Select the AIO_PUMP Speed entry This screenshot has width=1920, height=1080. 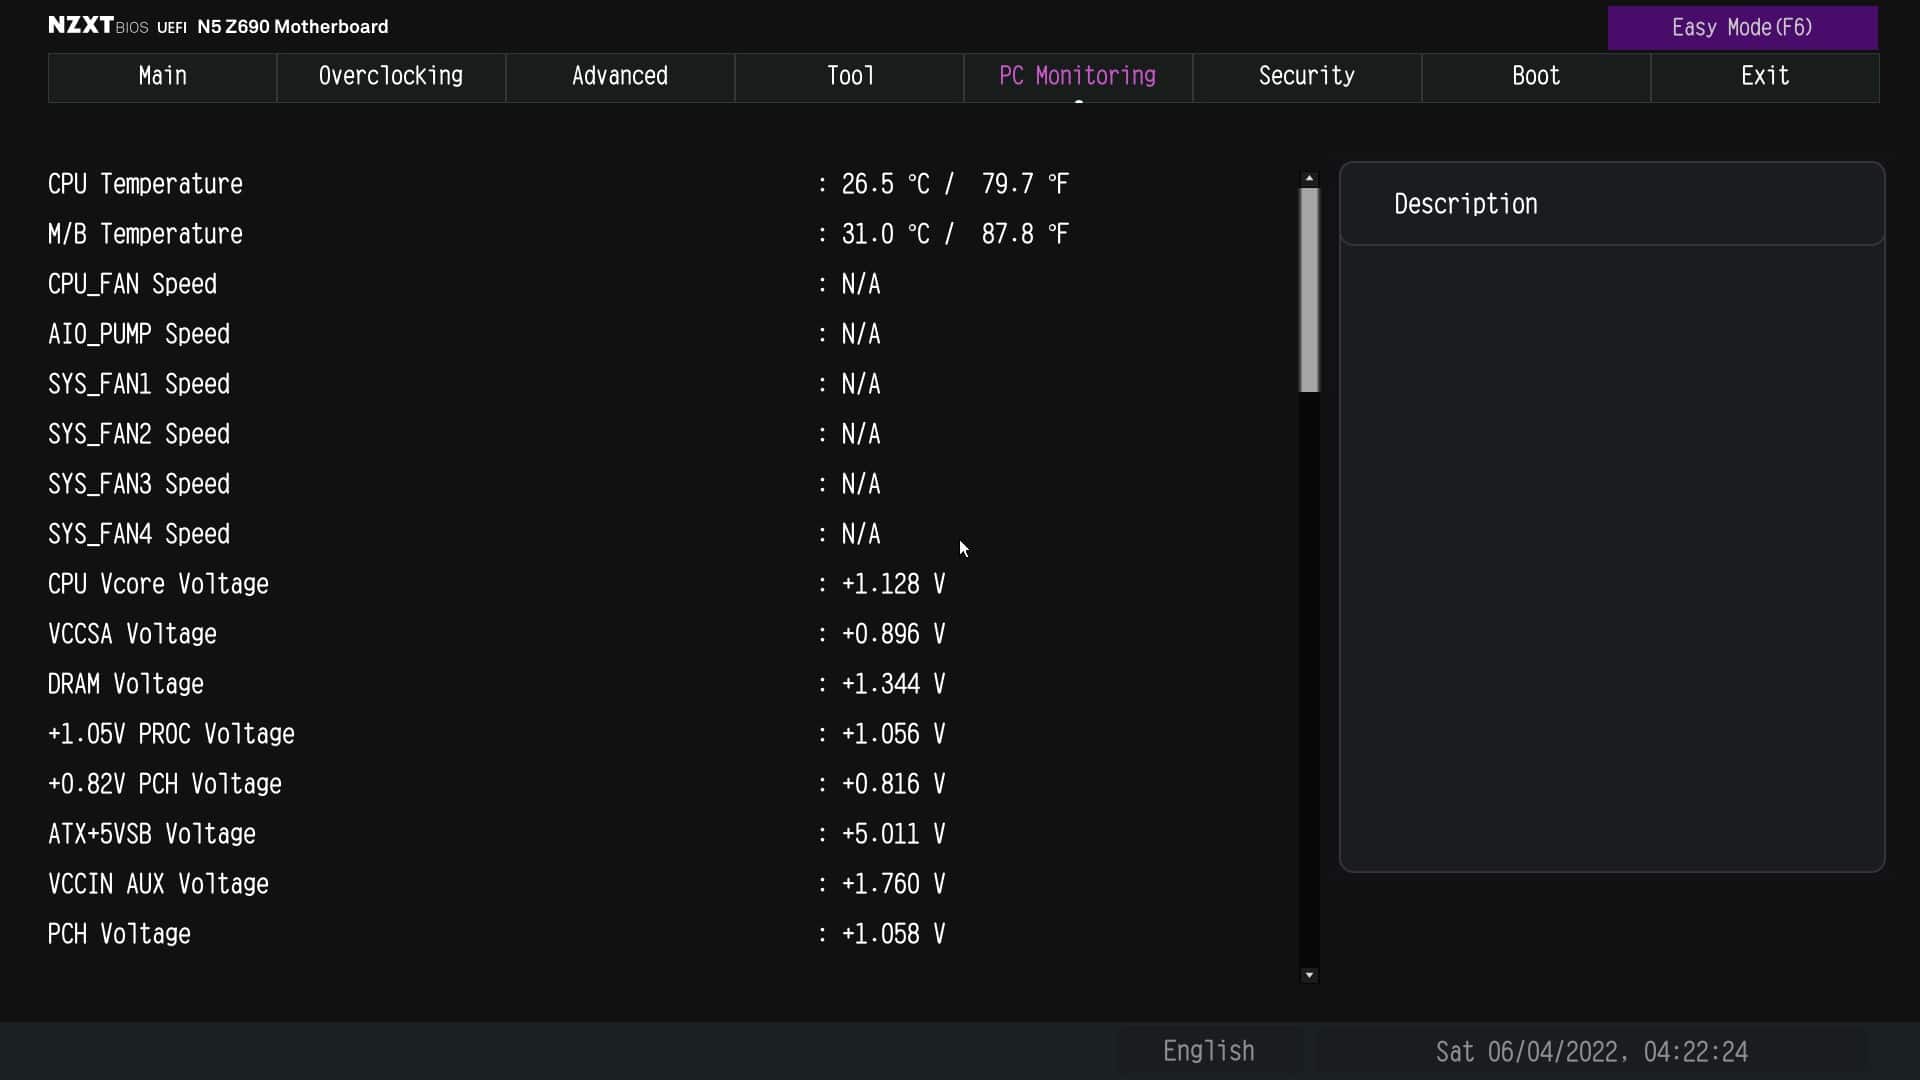pyautogui.click(x=670, y=334)
